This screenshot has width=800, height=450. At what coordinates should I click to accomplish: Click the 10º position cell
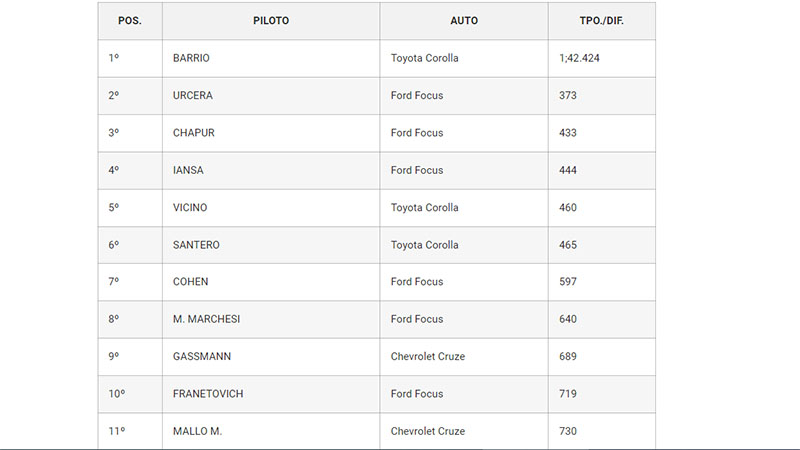117,394
